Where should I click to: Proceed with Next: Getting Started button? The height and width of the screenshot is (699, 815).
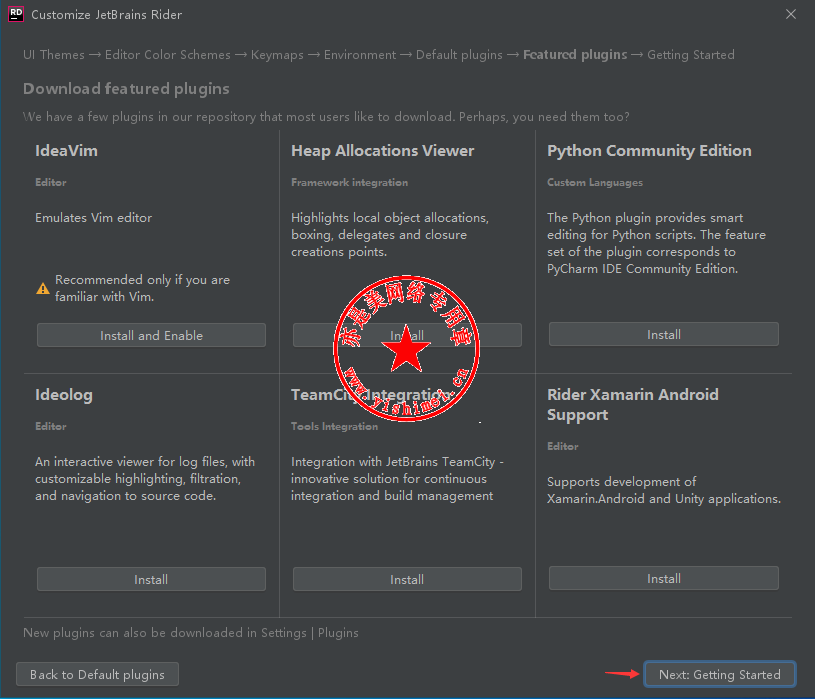[x=719, y=674]
